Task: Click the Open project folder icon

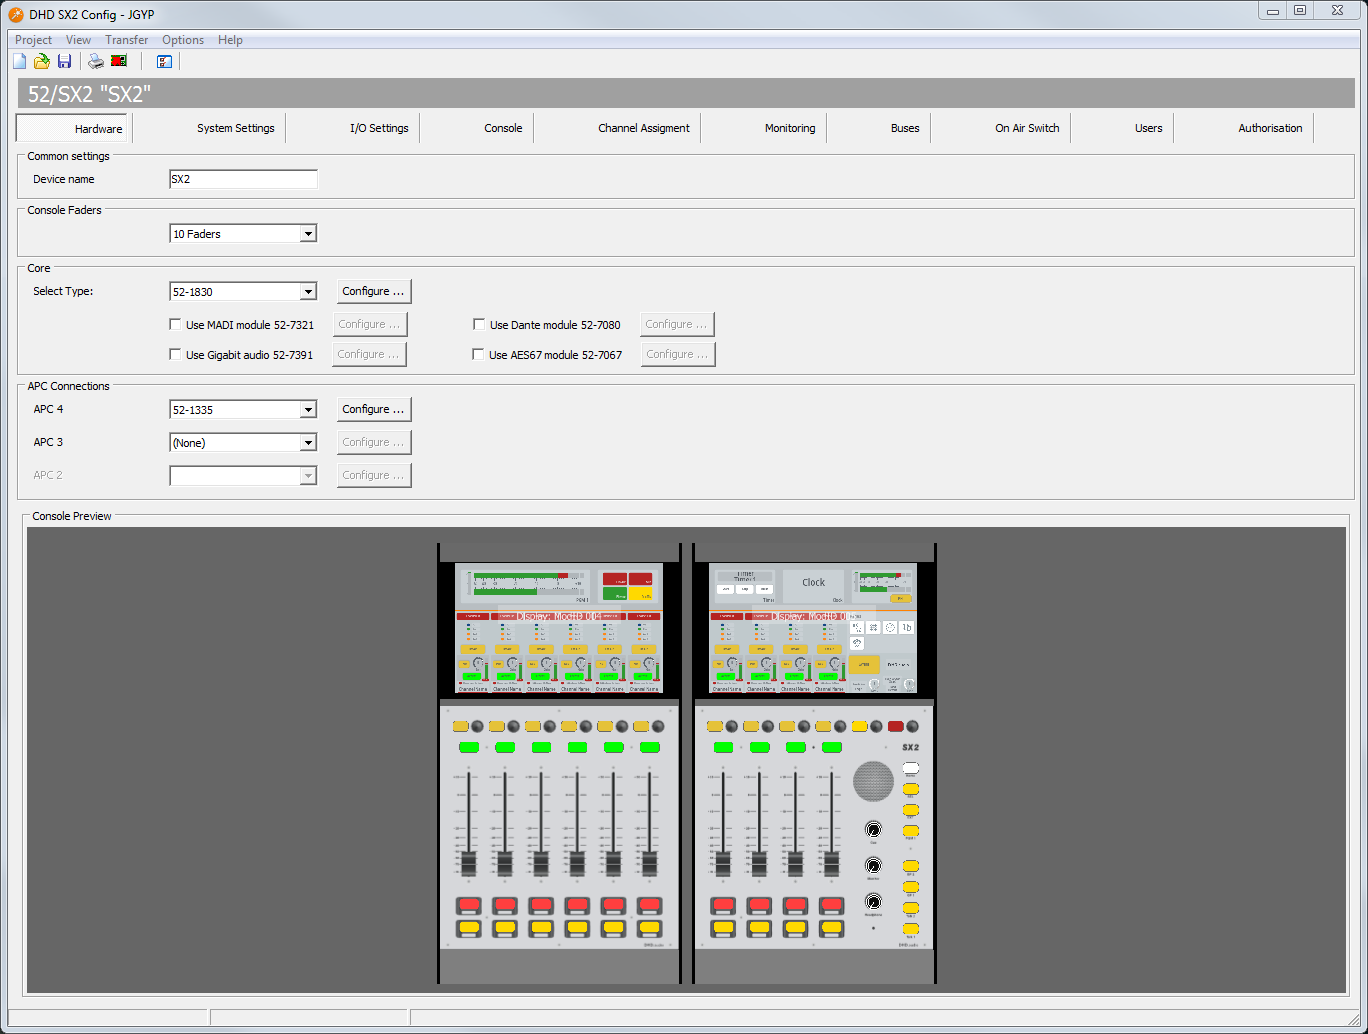Action: coord(42,61)
